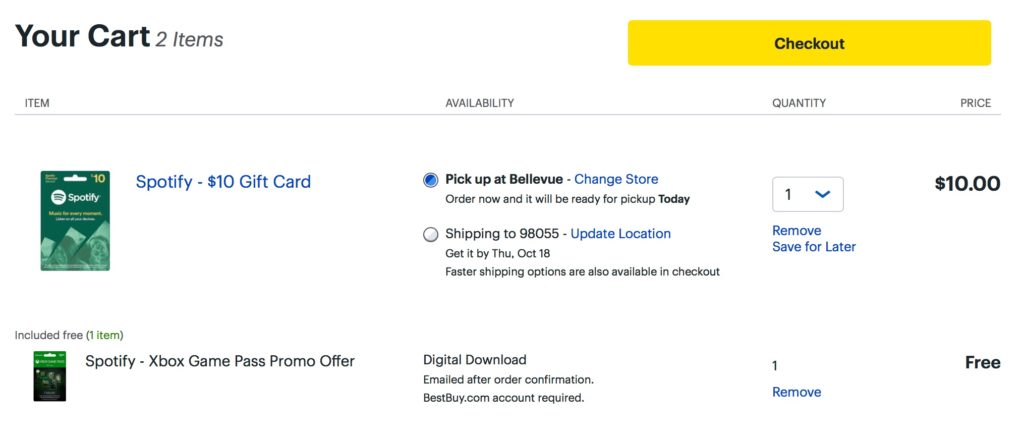The height and width of the screenshot is (437, 1024).
Task: Click 'Faster shipping options are also available' text
Action: click(583, 272)
